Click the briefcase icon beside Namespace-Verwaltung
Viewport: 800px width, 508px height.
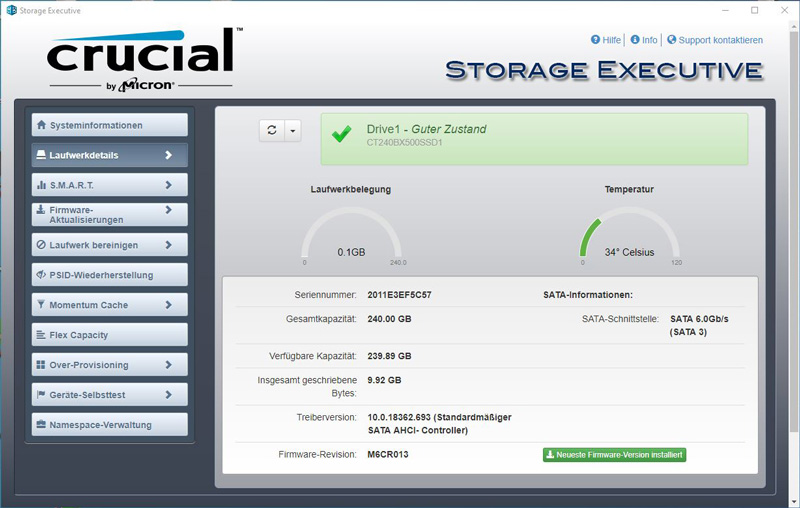click(41, 424)
